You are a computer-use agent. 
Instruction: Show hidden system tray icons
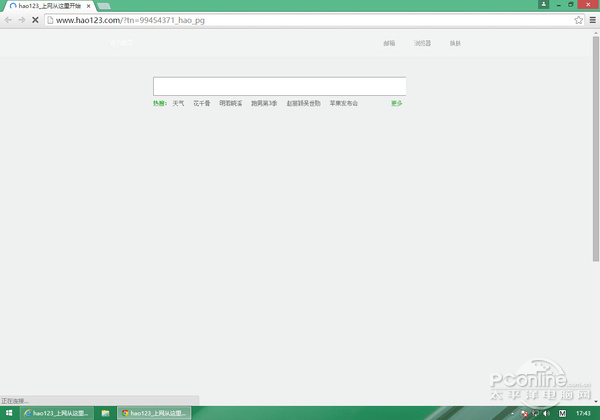pyautogui.click(x=512, y=413)
